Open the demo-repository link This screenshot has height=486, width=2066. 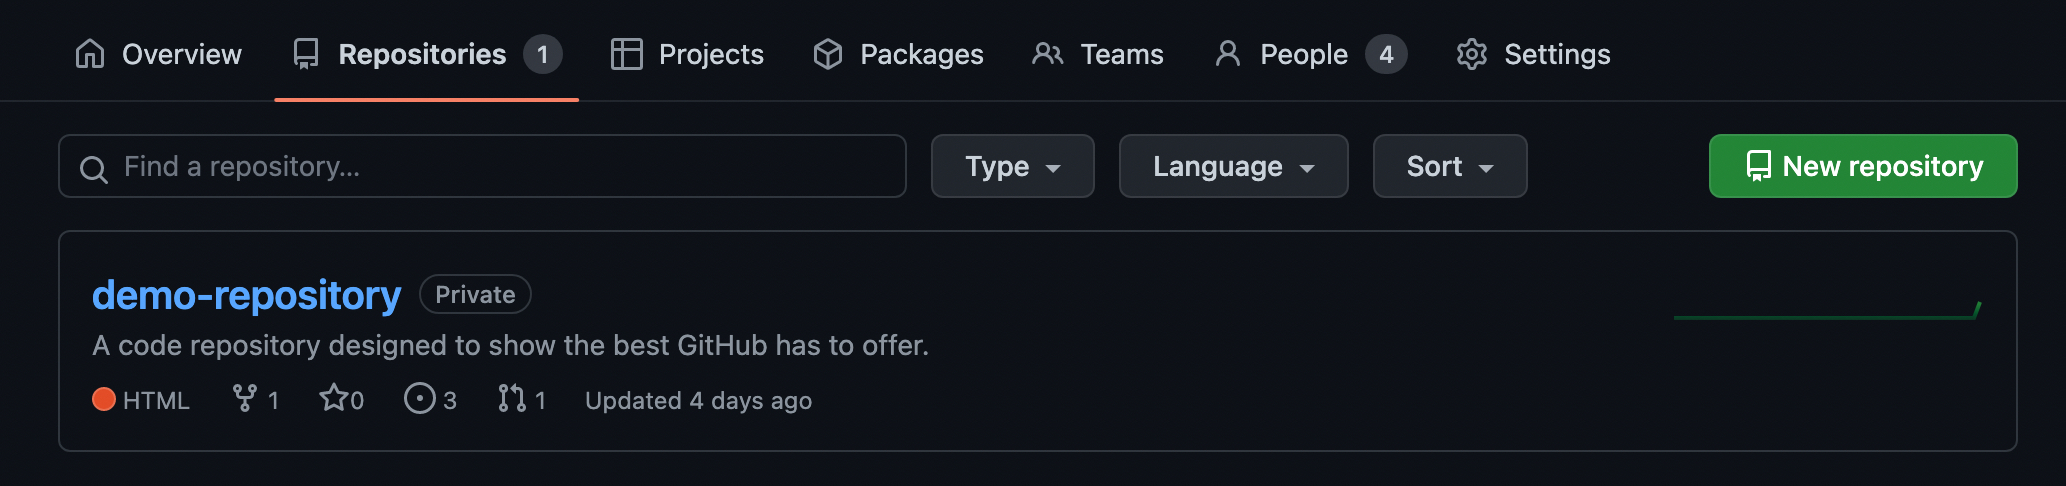coord(246,295)
